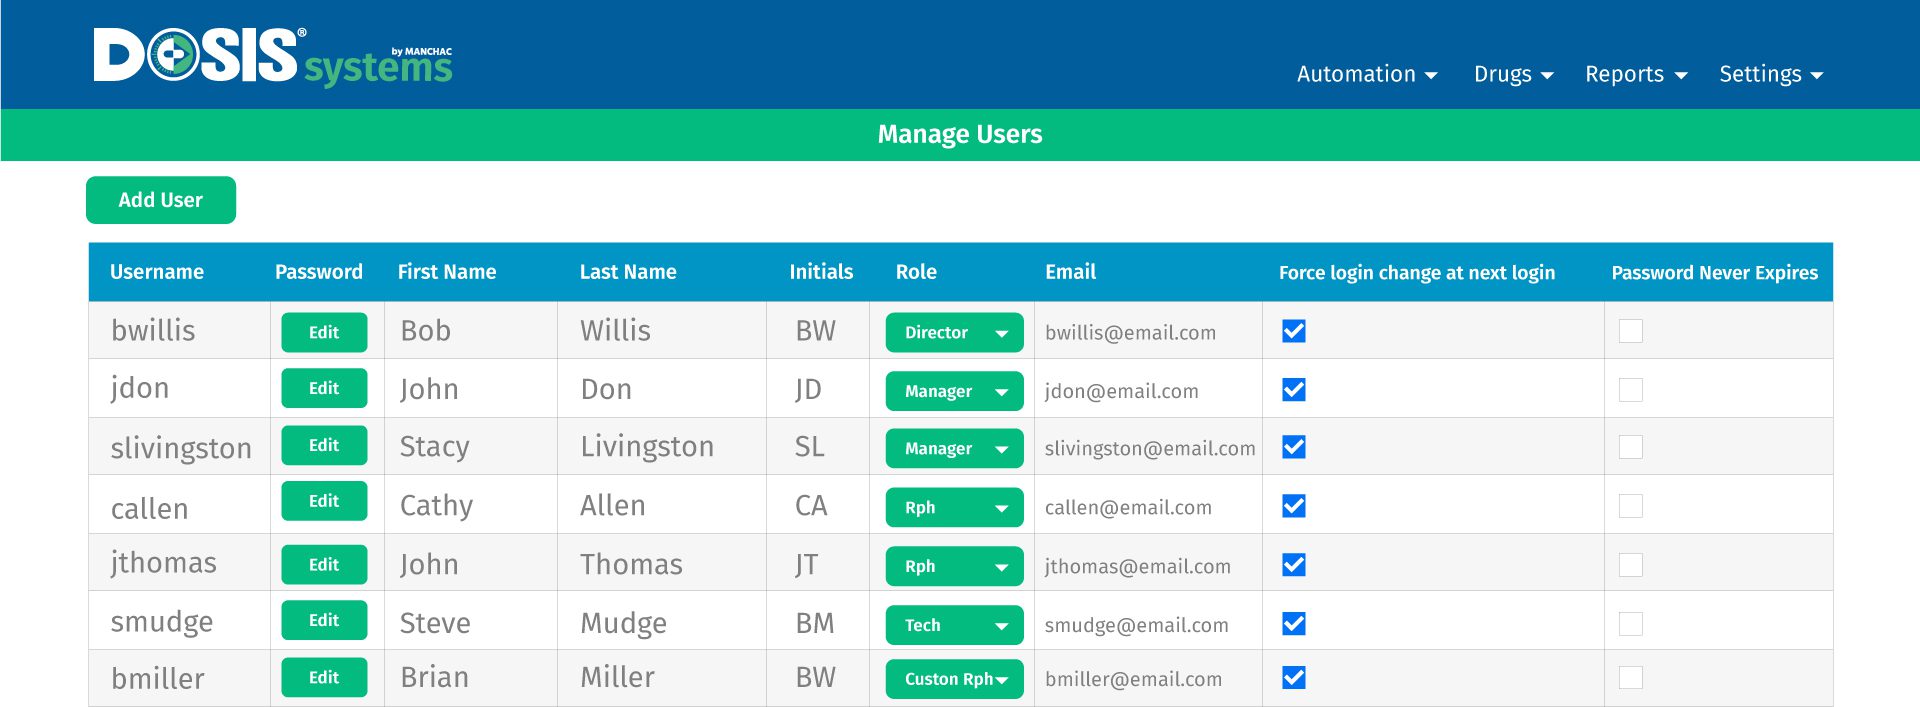Click the last name Livingston

647,446
